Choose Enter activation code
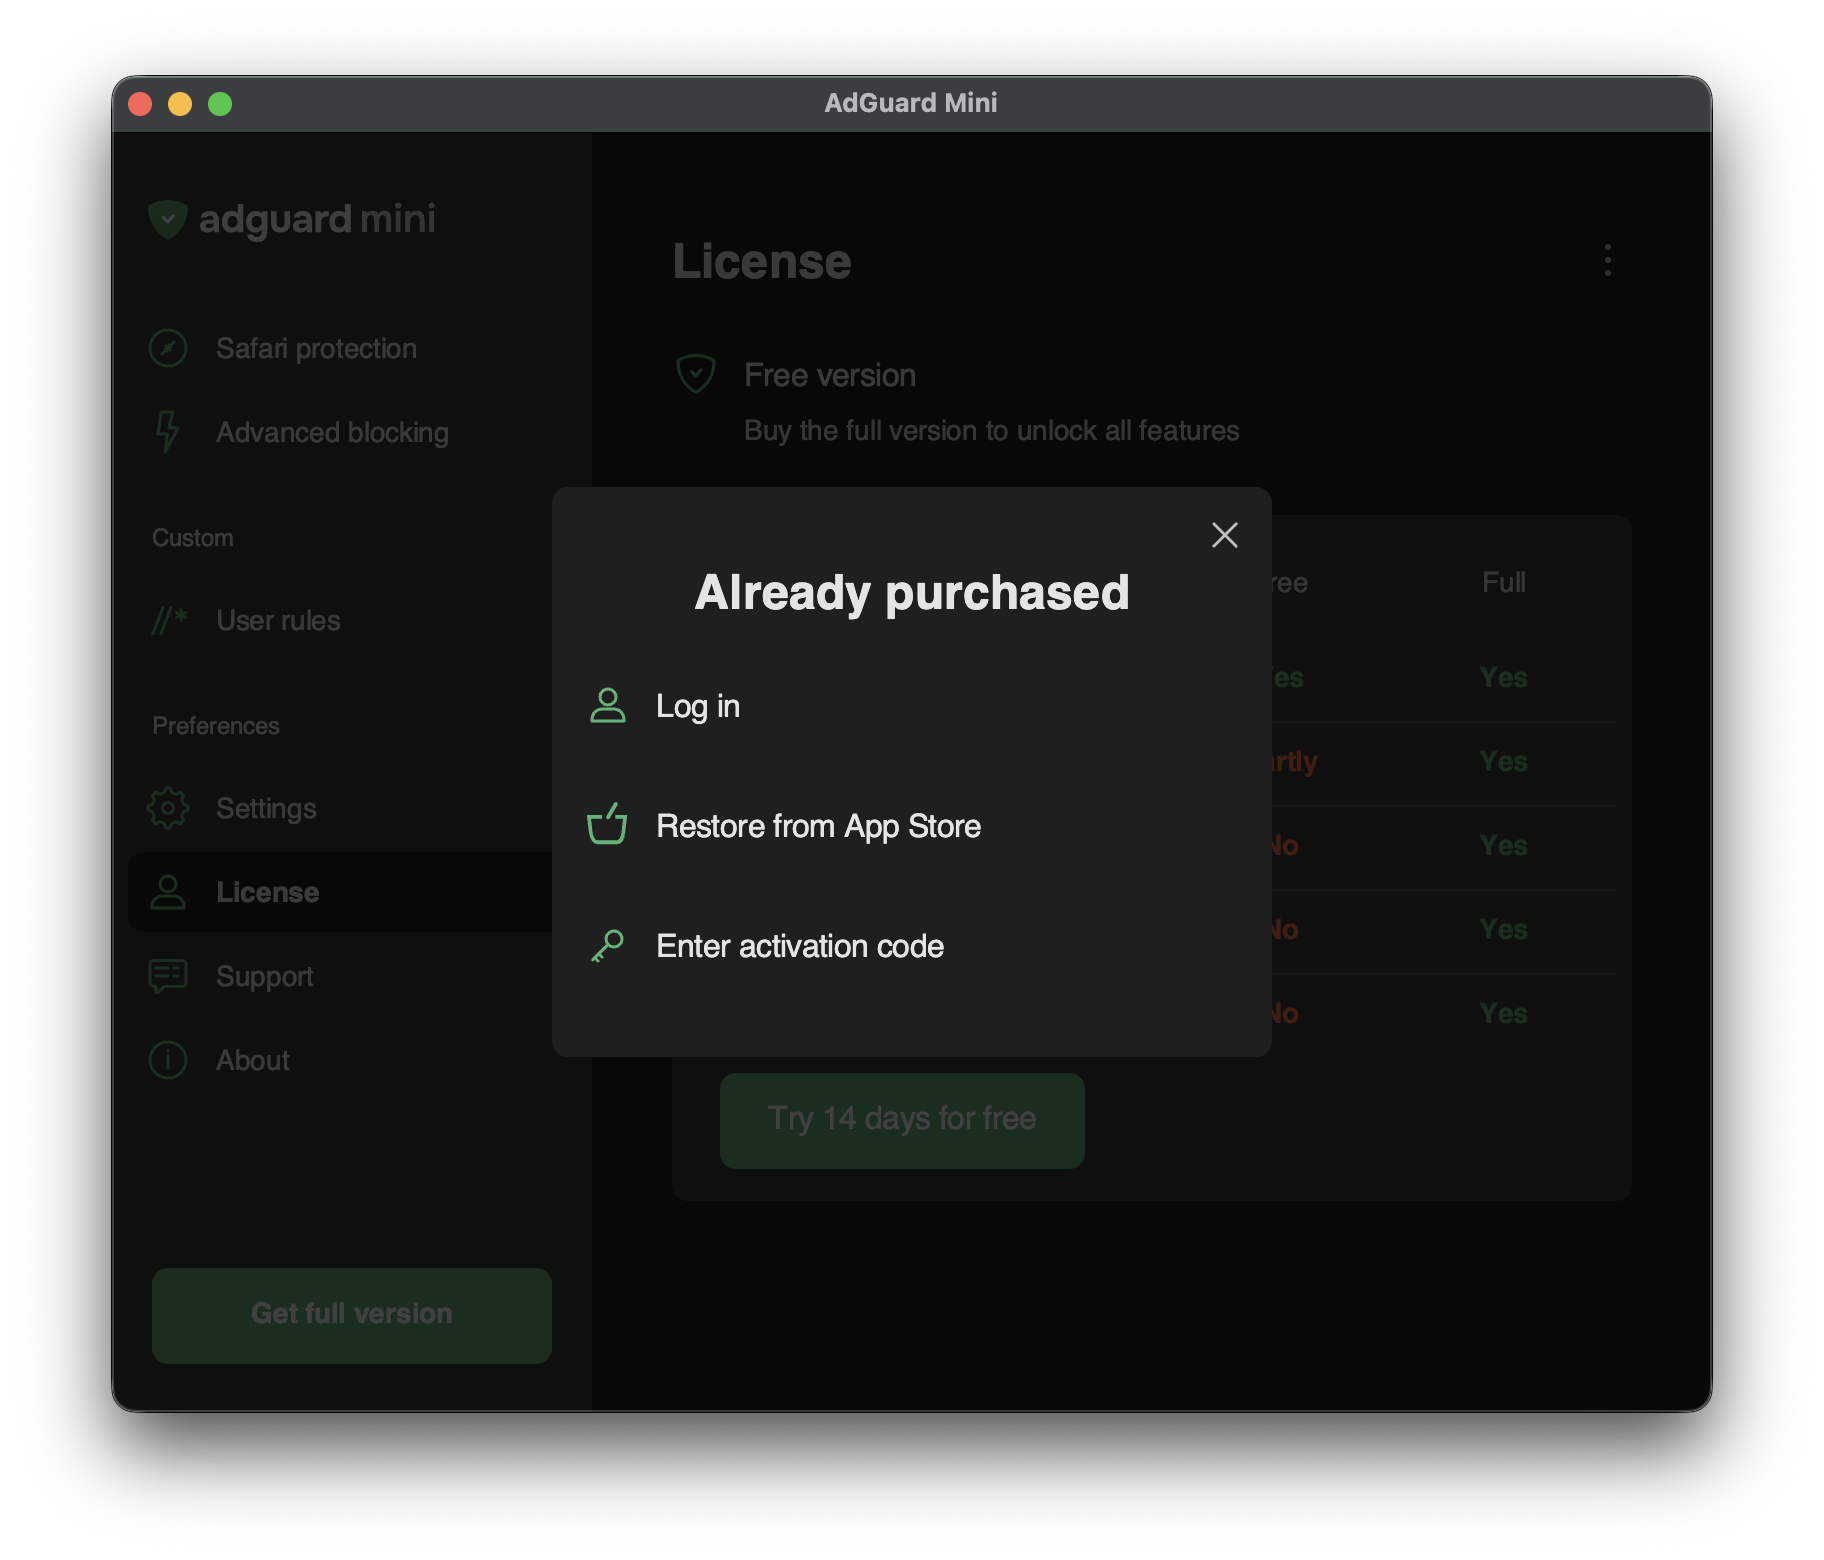The image size is (1824, 1560). 799,945
